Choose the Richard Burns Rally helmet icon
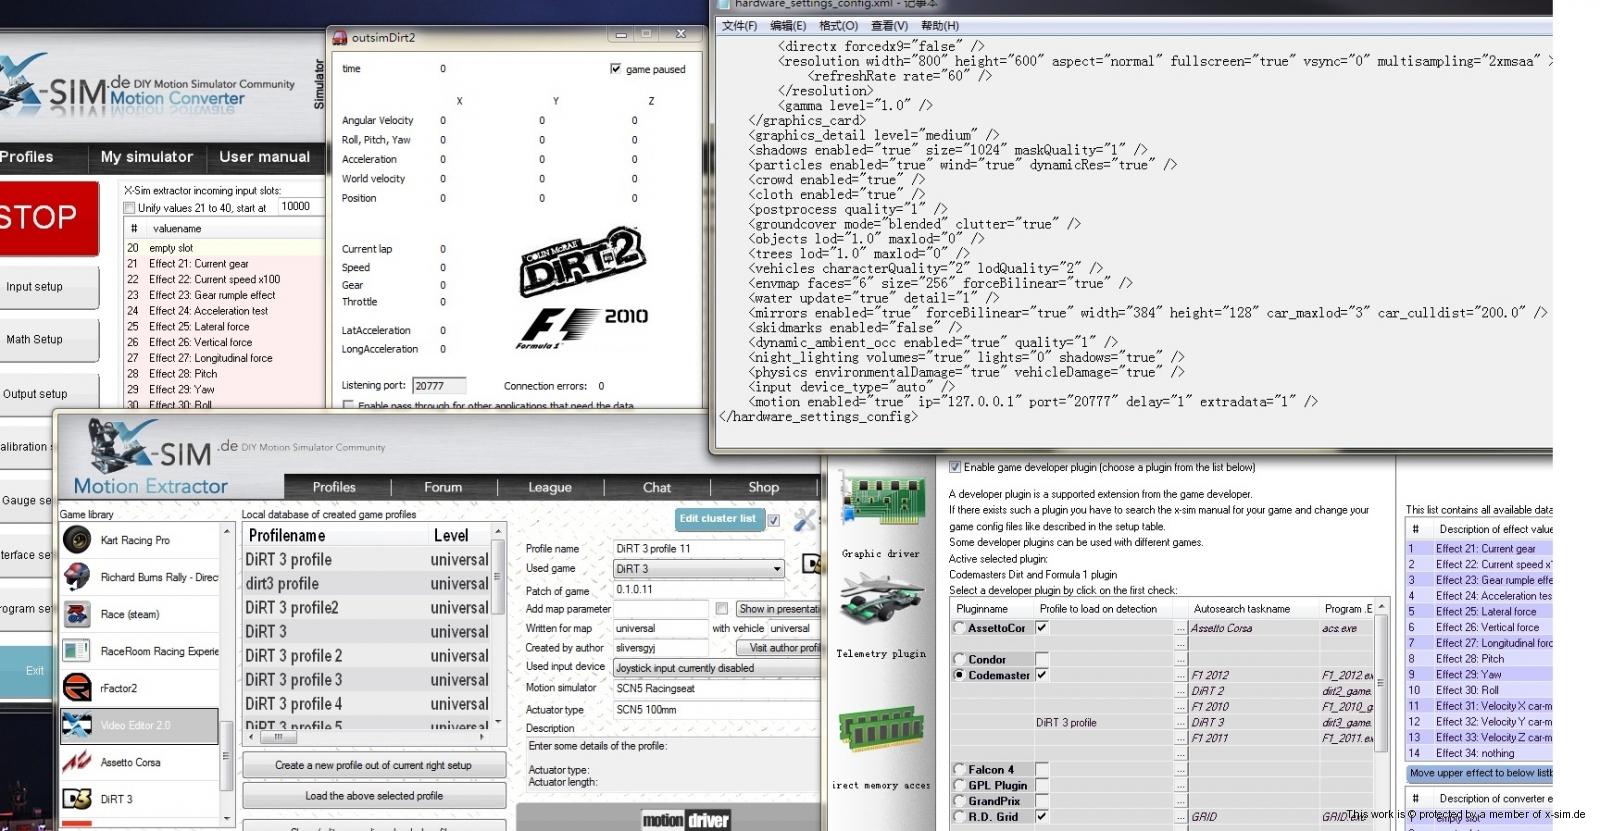The height and width of the screenshot is (831, 1600). coord(77,577)
